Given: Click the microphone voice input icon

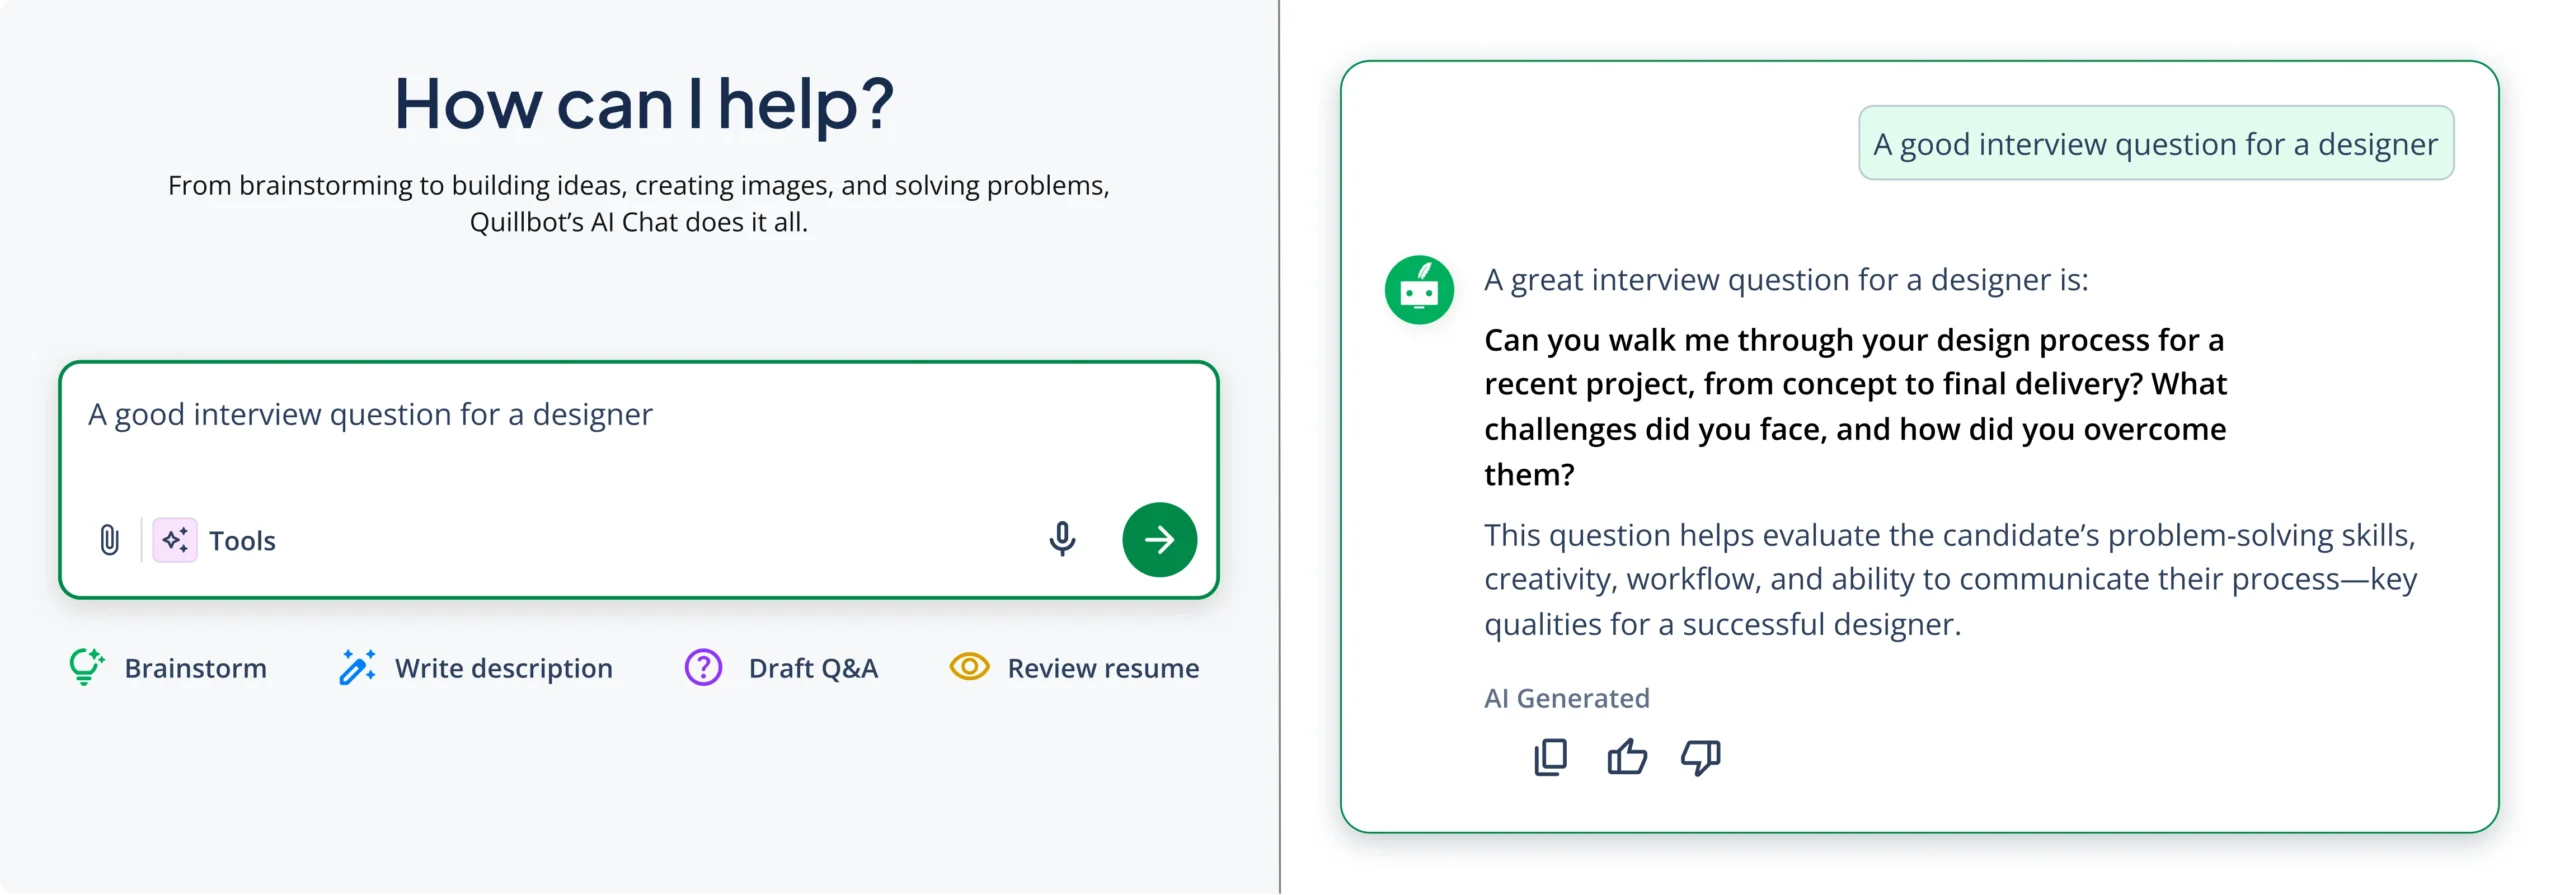Looking at the screenshot, I should click(x=1062, y=539).
